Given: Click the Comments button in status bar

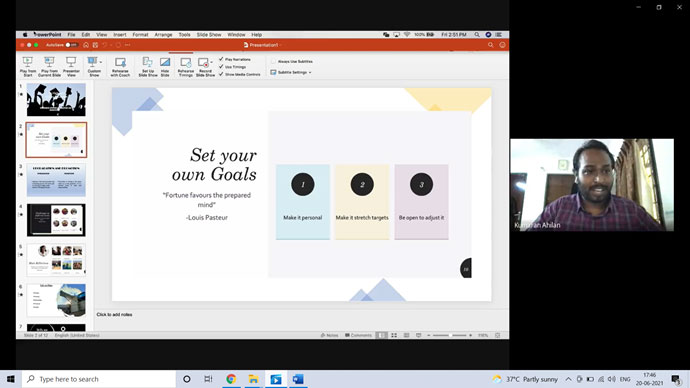Looking at the screenshot, I should coord(358,335).
